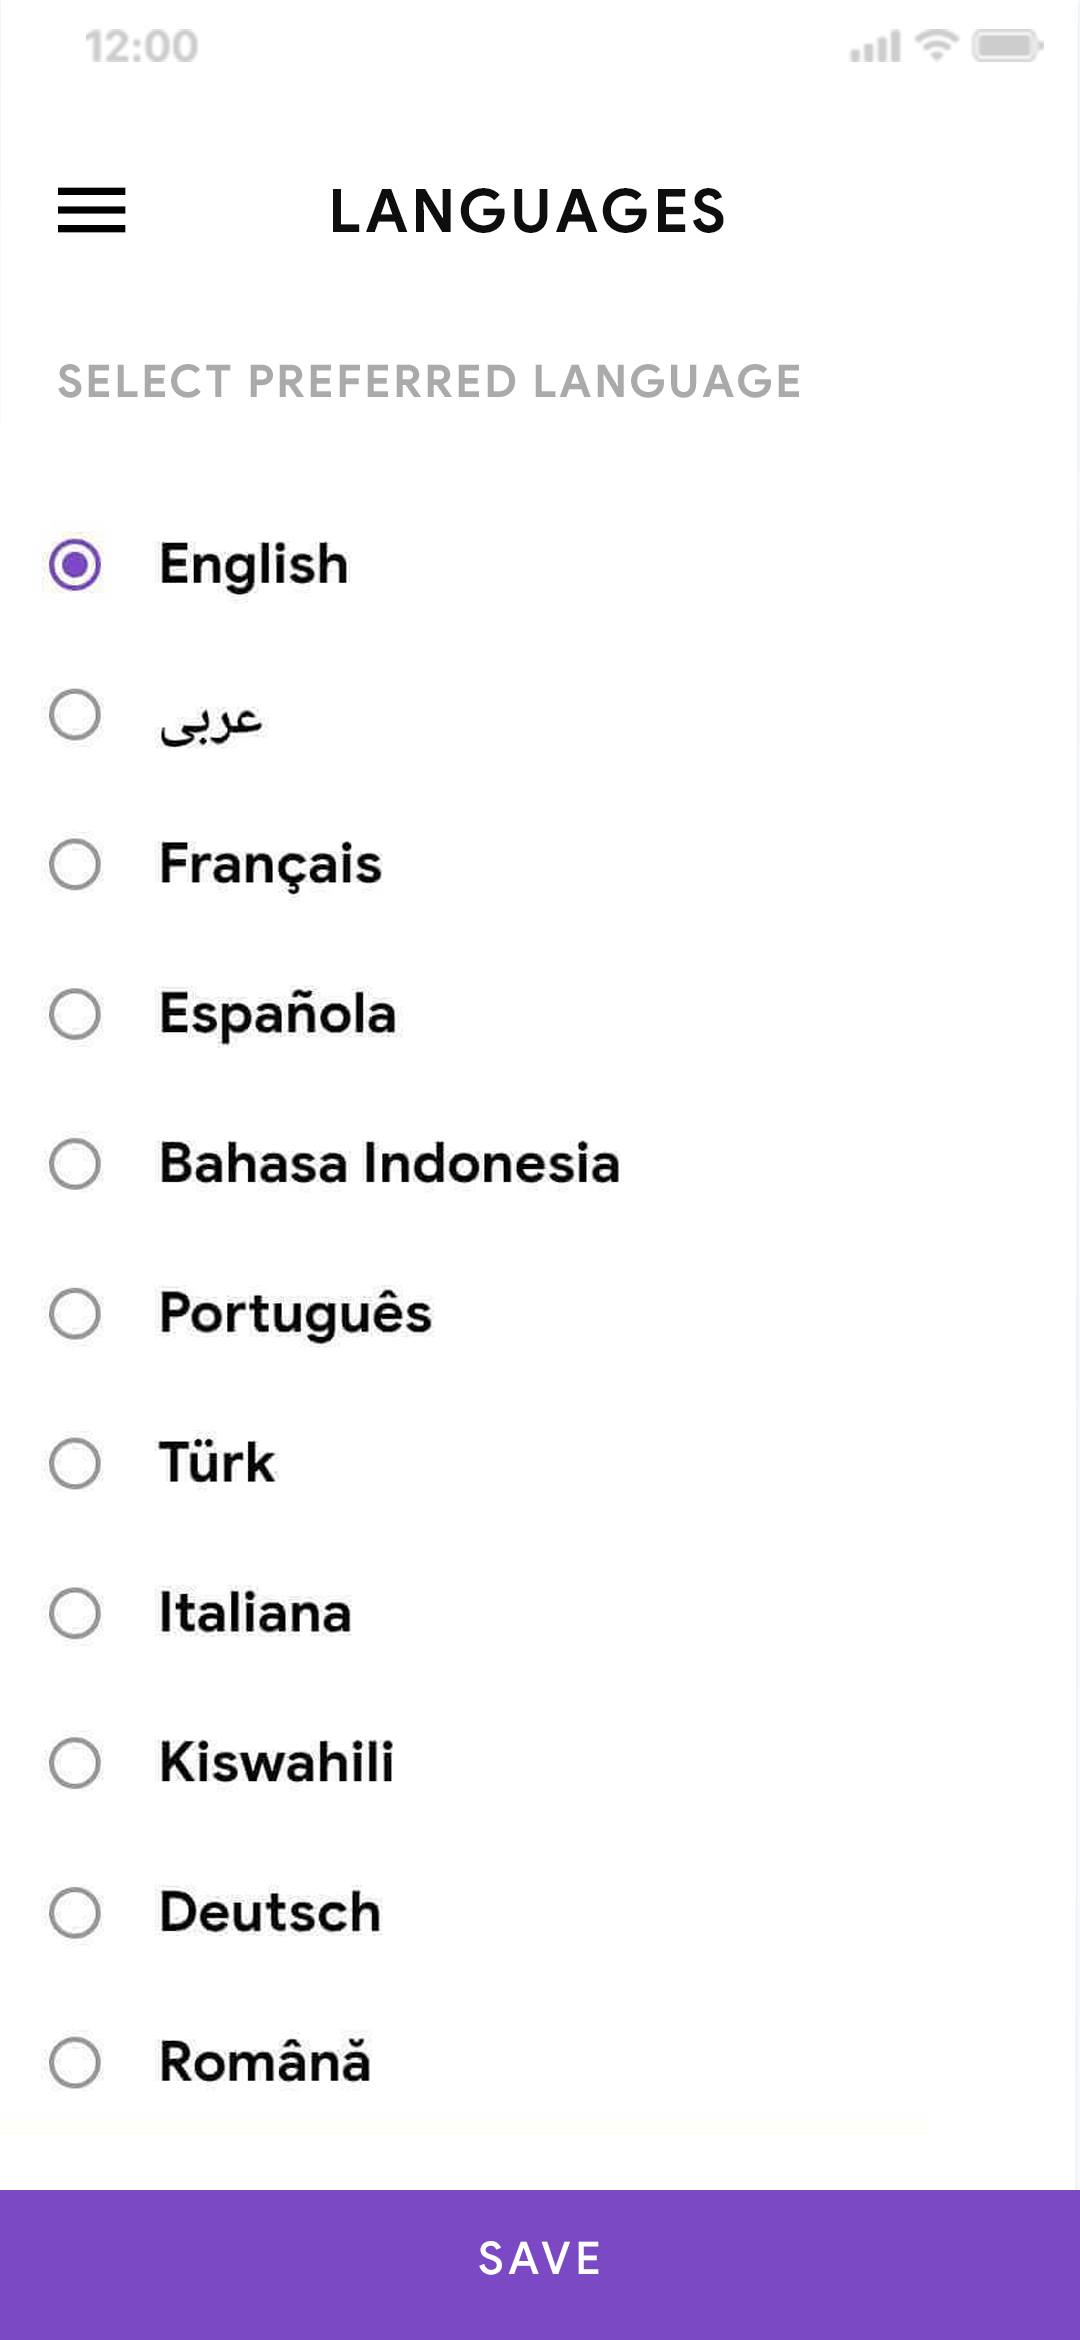Viewport: 1080px width, 2340px height.
Task: Click the battery indicator icon
Action: 1005,46
